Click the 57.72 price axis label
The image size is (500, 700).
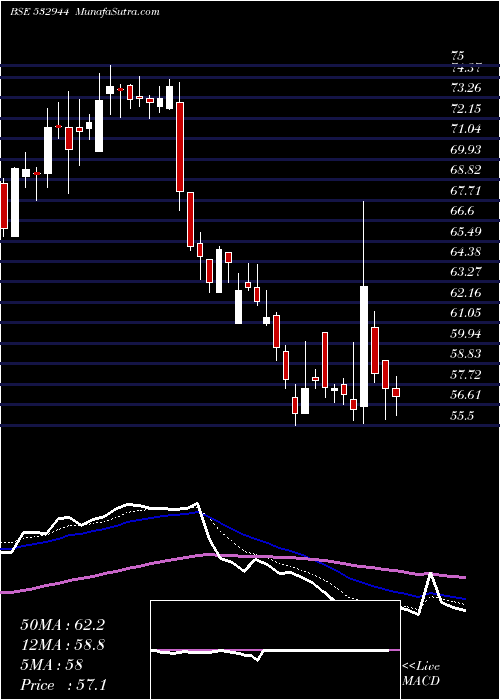coord(466,375)
